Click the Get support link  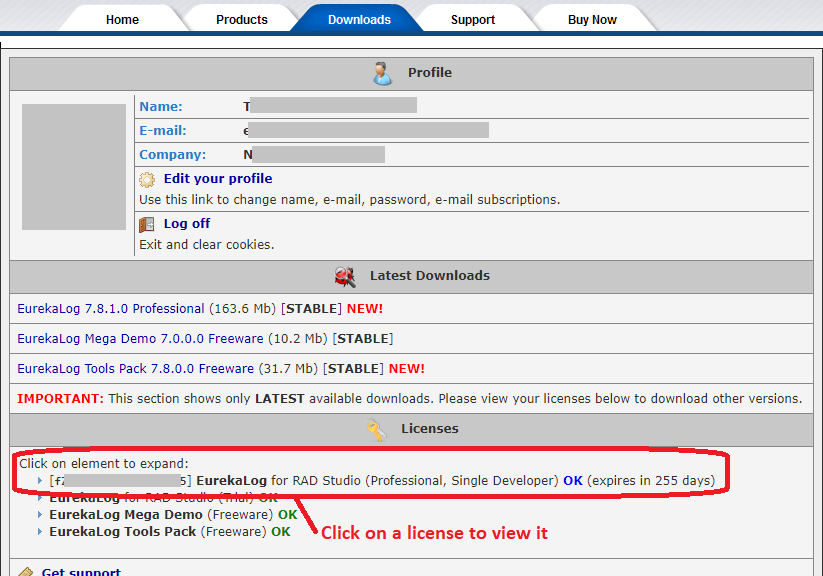pyautogui.click(x=81, y=571)
